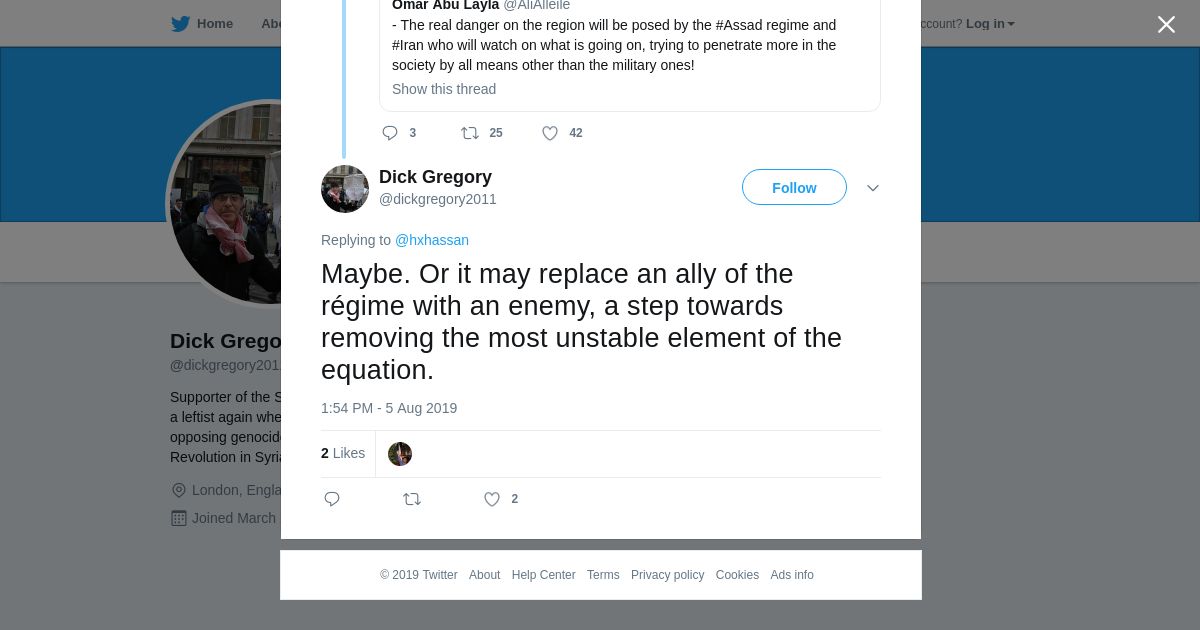Like Dick Gregory's tweet with heart icon
Screen dimensions: 1200x630
tap(492, 499)
